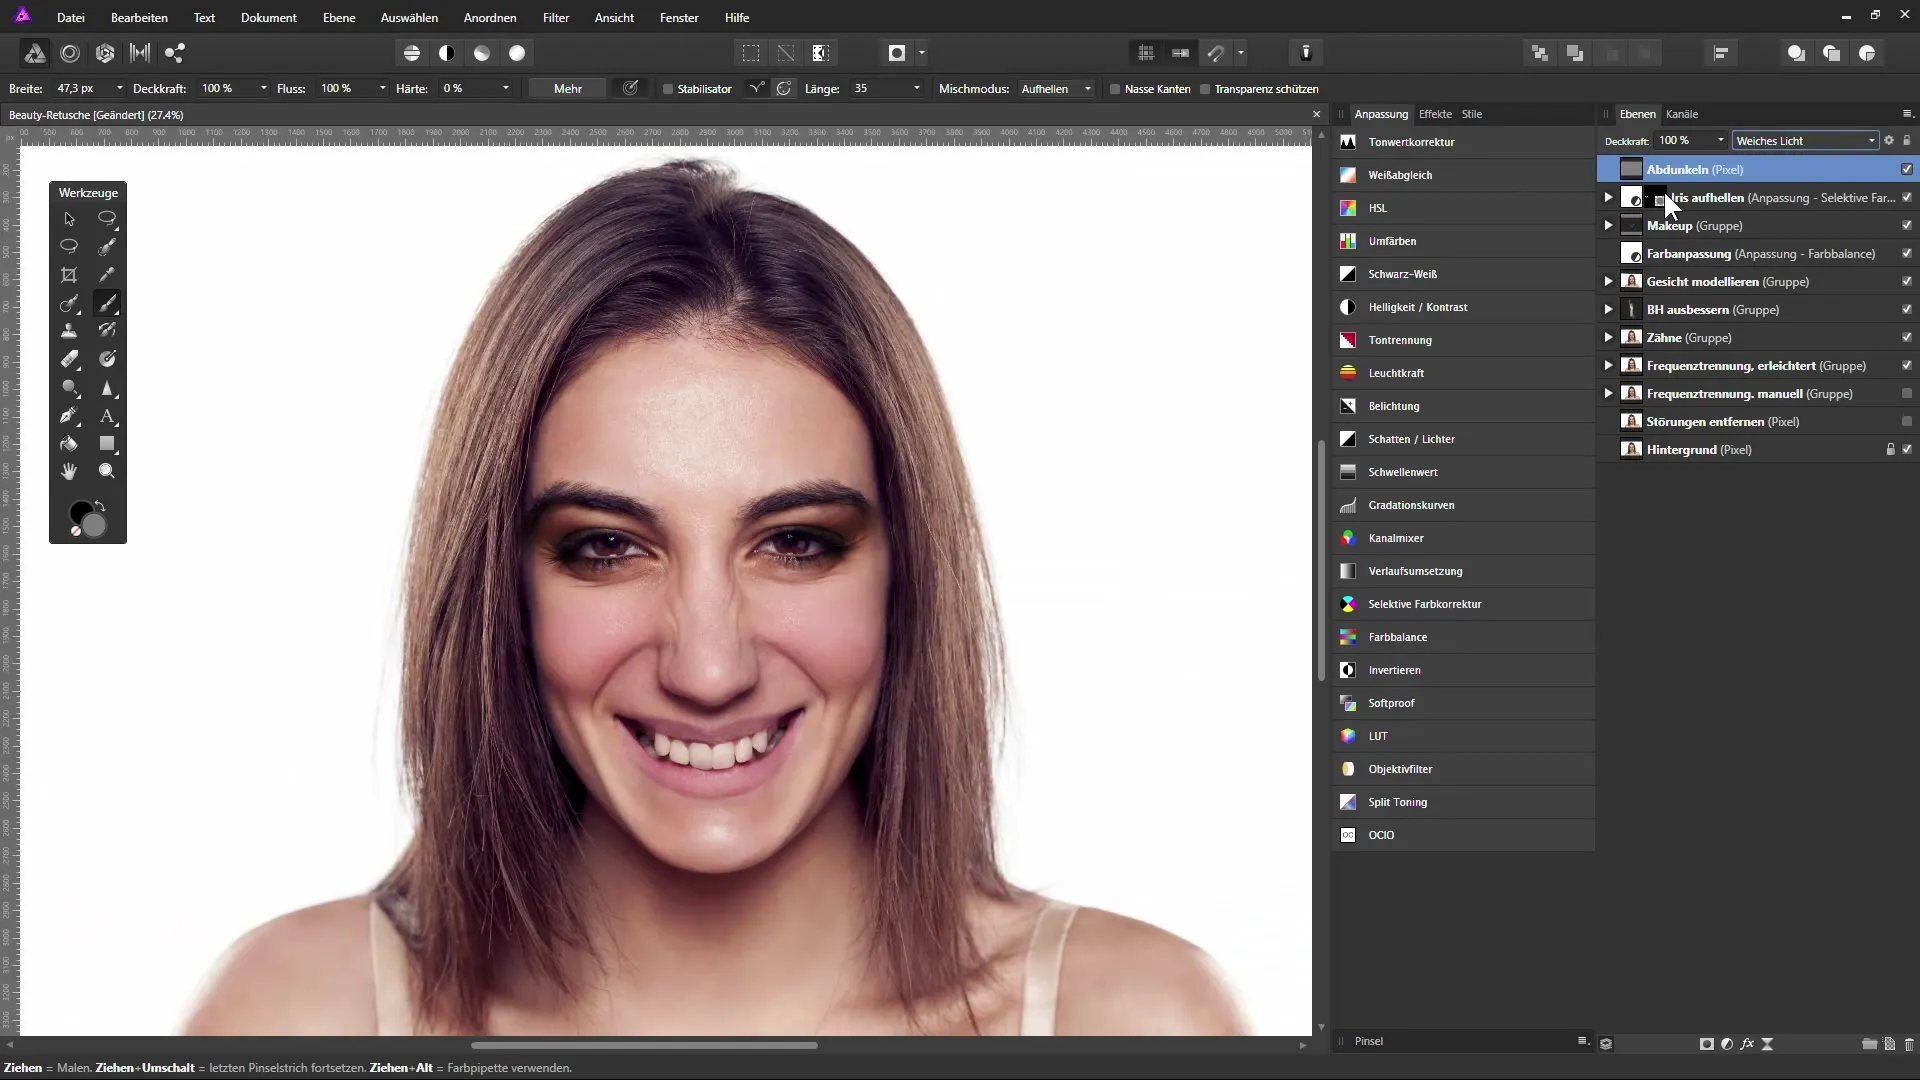
Task: Show the Frequenztrennung, manuell group
Action: click(x=1907, y=394)
